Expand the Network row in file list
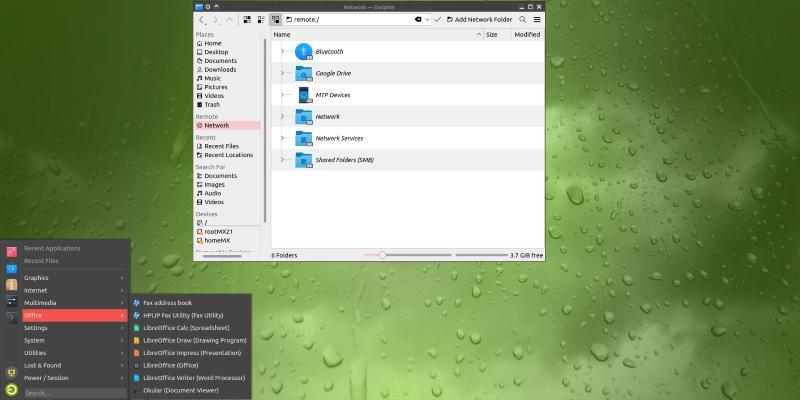The image size is (800, 400). click(x=282, y=116)
